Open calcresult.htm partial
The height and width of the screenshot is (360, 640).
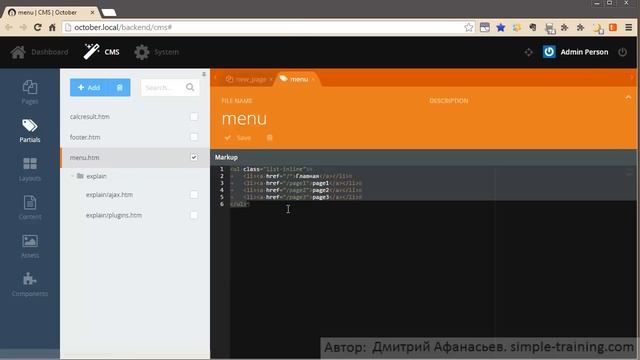89,117
